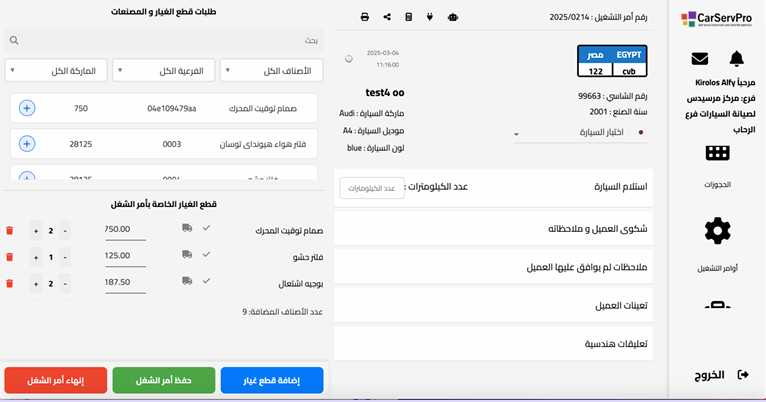766x402 pixels.
Task: Toggle checkmark for بوجيه اشتعال
Action: click(x=207, y=280)
